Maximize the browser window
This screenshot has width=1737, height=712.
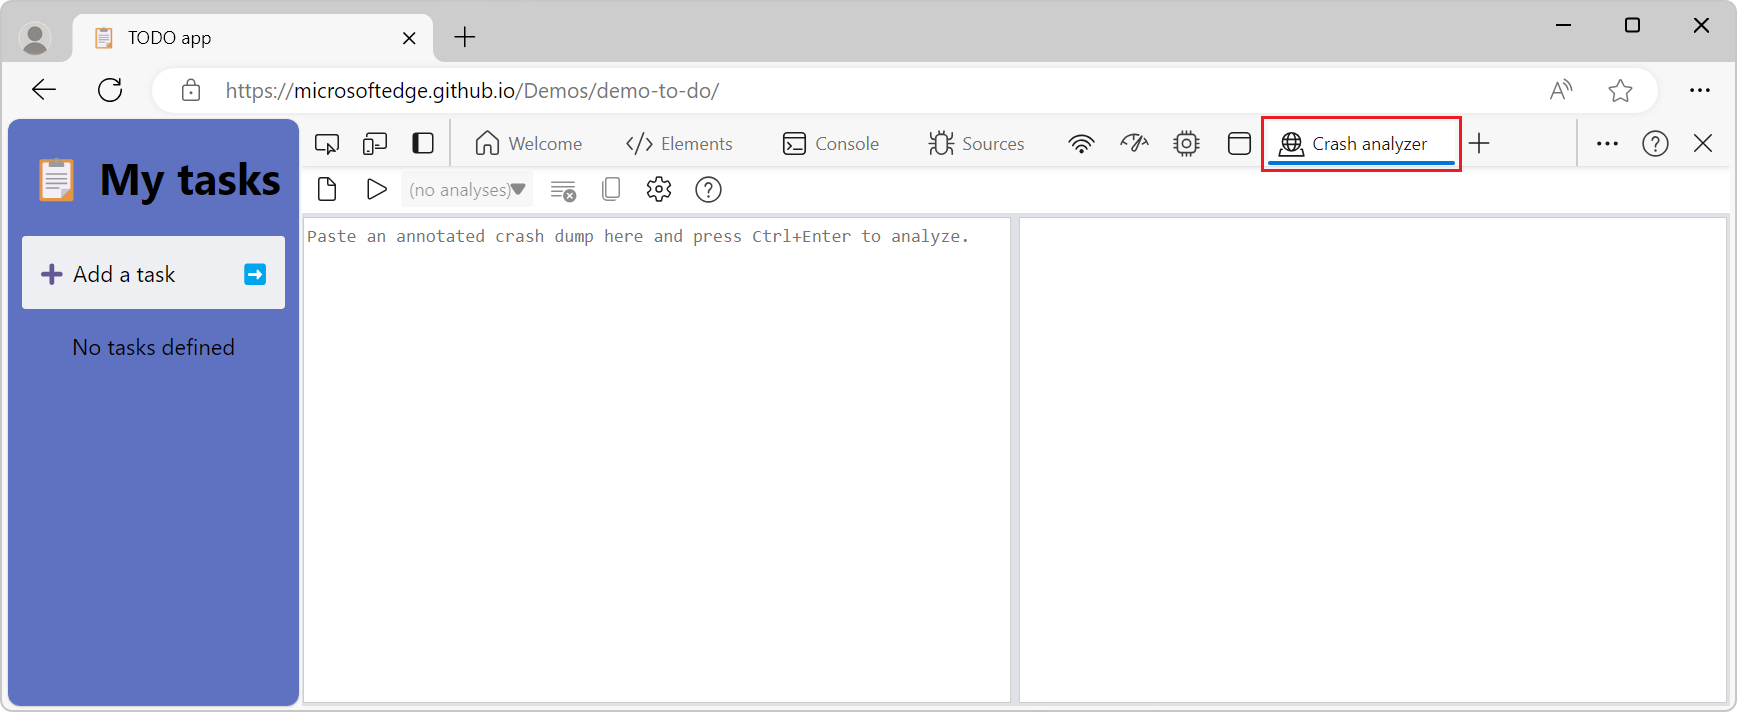tap(1632, 25)
